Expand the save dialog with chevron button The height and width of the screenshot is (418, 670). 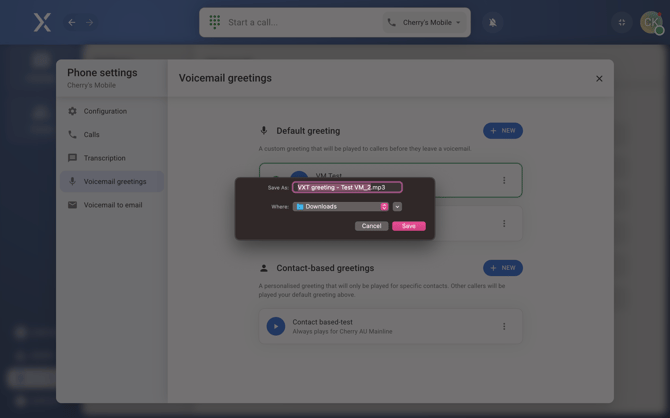397,207
